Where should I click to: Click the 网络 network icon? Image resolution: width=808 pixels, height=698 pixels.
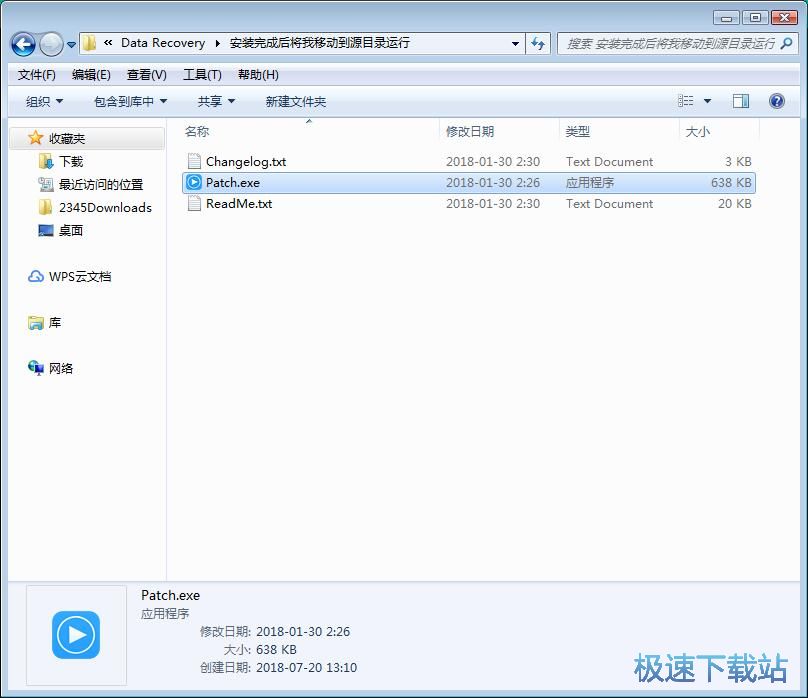point(36,368)
